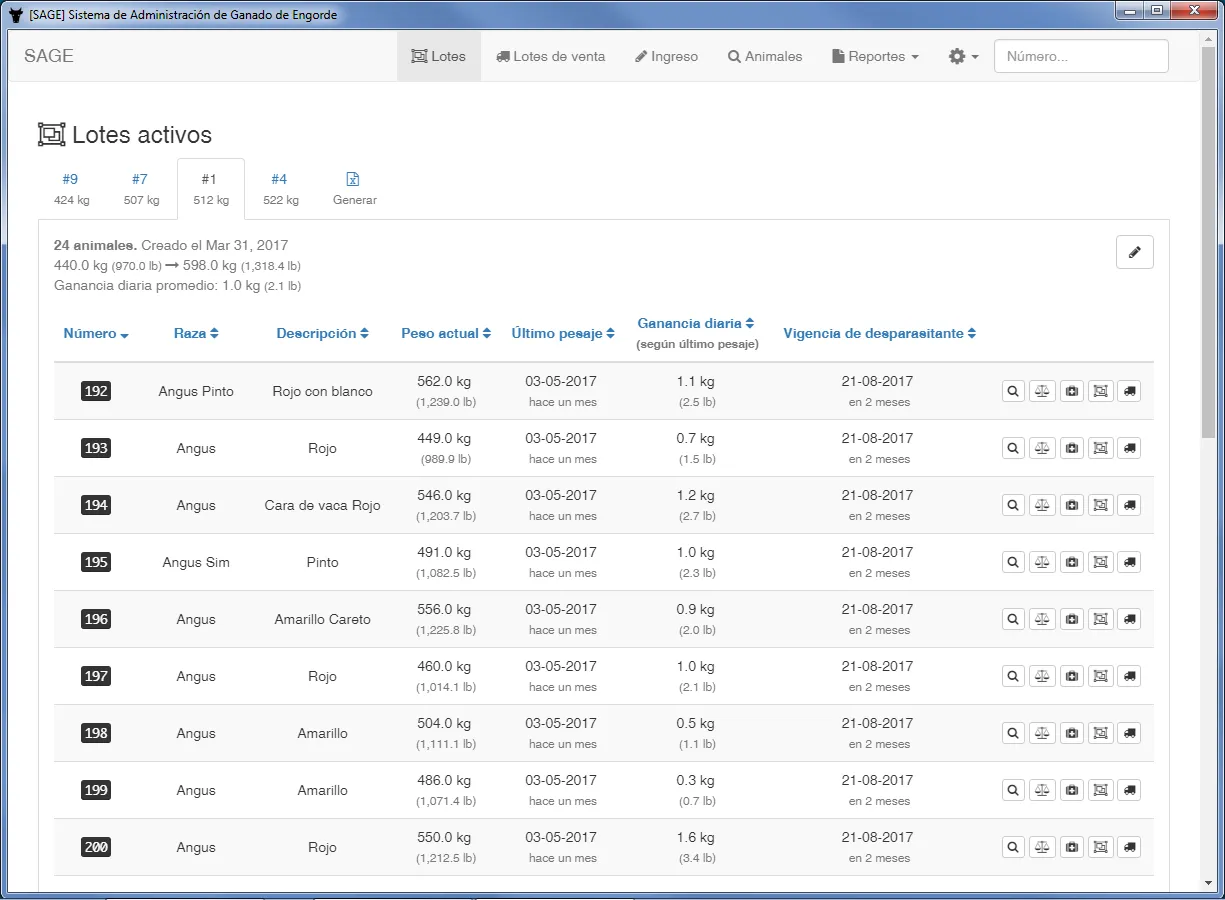1225x900 pixels.
Task: Sort table by Número column
Action: [95, 334]
